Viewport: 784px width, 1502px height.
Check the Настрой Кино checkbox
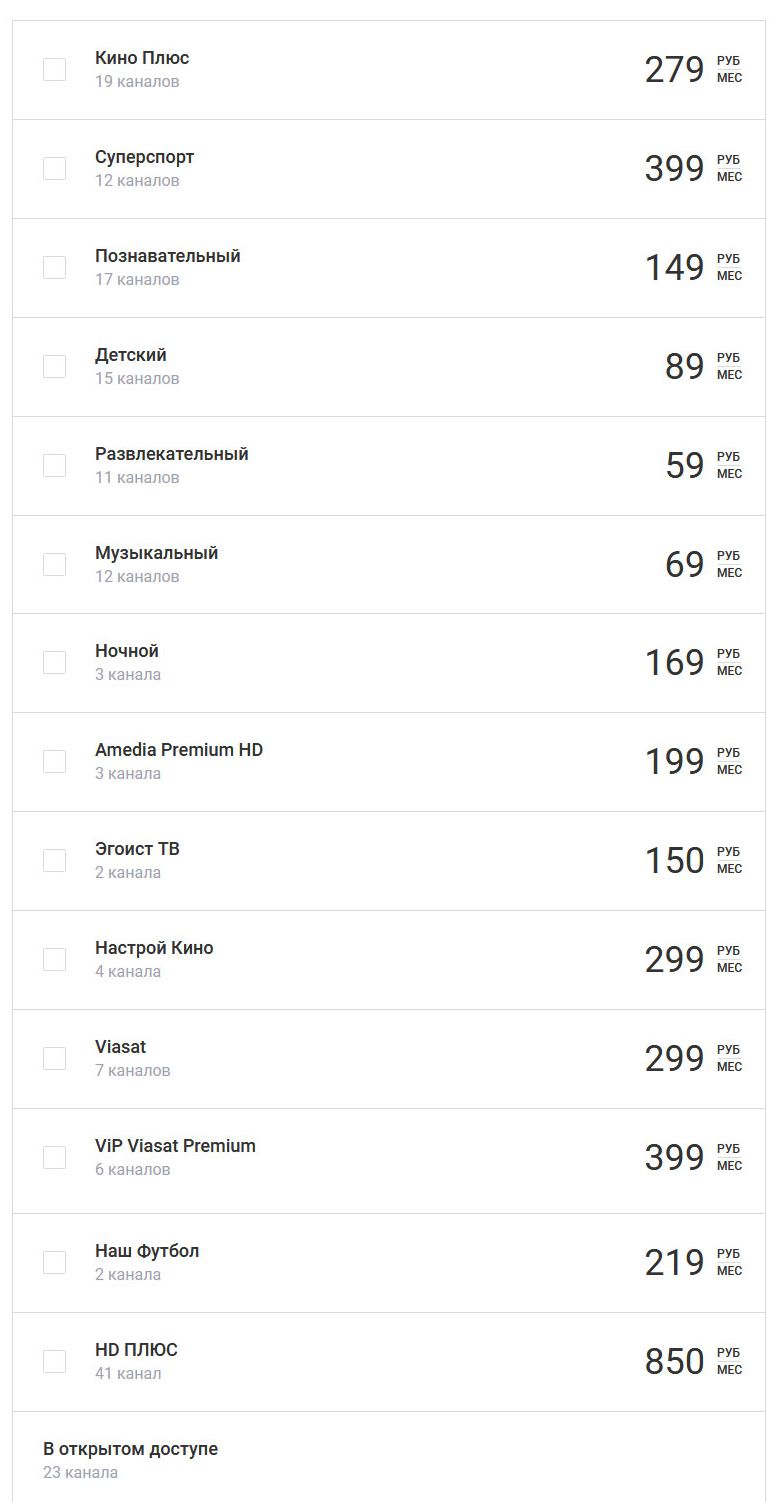tap(54, 959)
